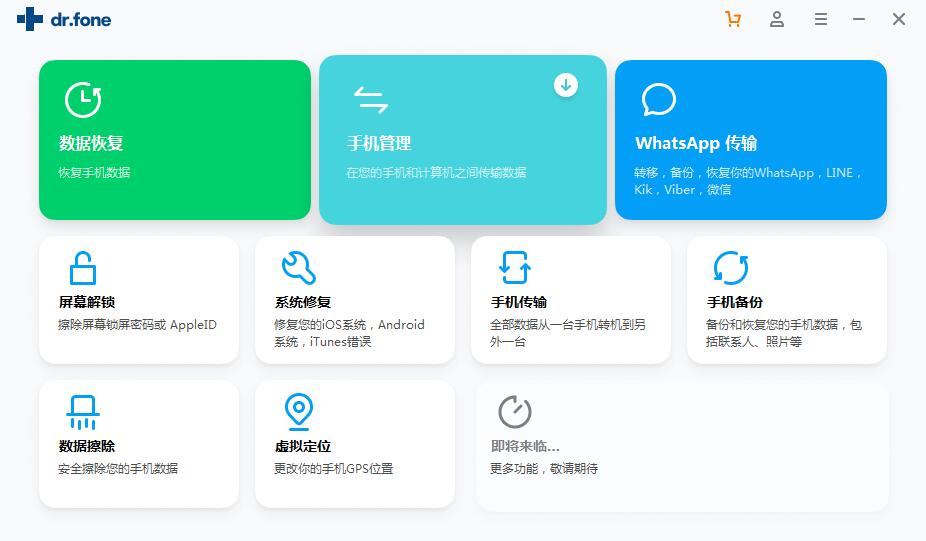Click the coming soon timer icon
The height and width of the screenshot is (541, 926).
pos(515,412)
